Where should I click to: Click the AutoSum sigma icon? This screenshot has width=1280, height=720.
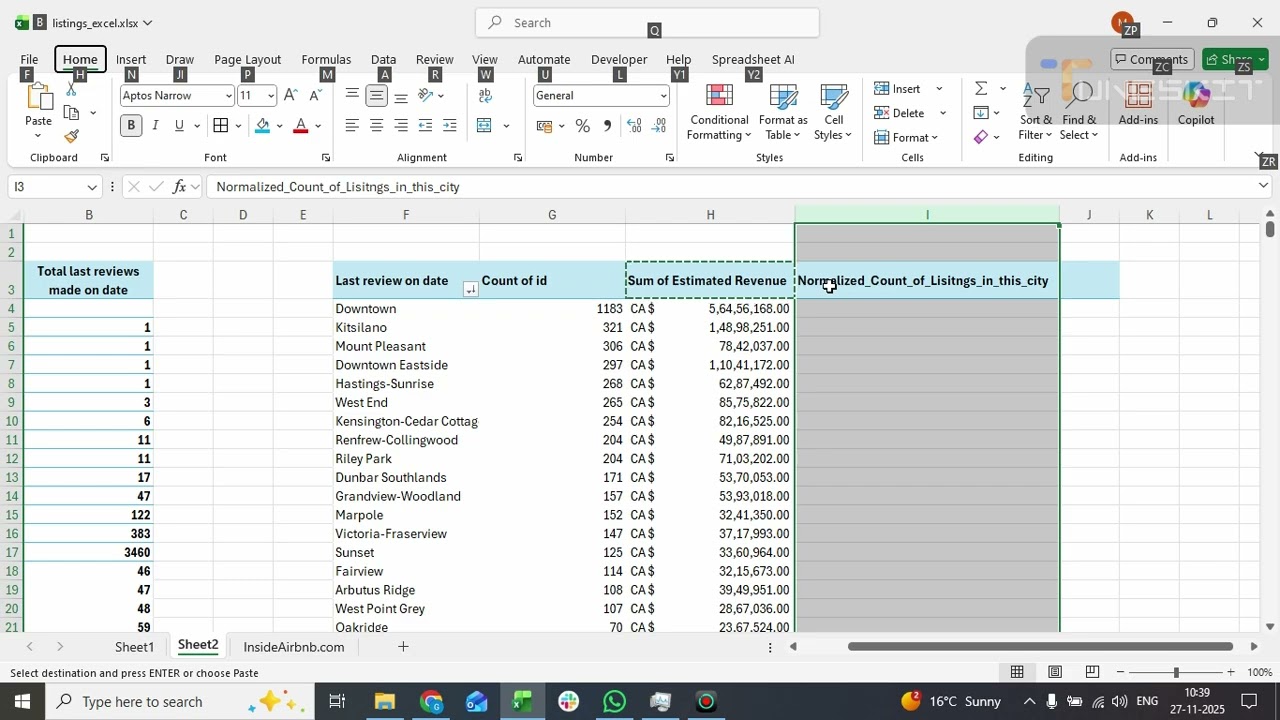tap(981, 88)
